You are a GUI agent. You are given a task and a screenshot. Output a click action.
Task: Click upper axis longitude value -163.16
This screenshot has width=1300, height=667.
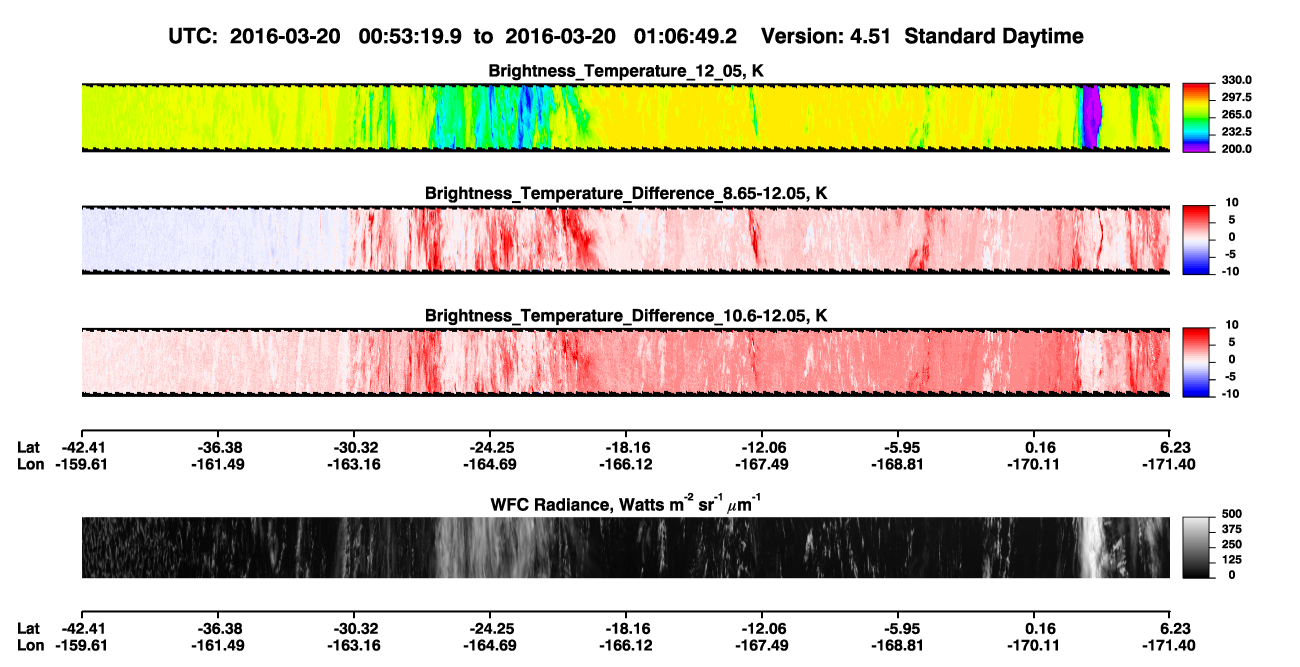coord(353,464)
